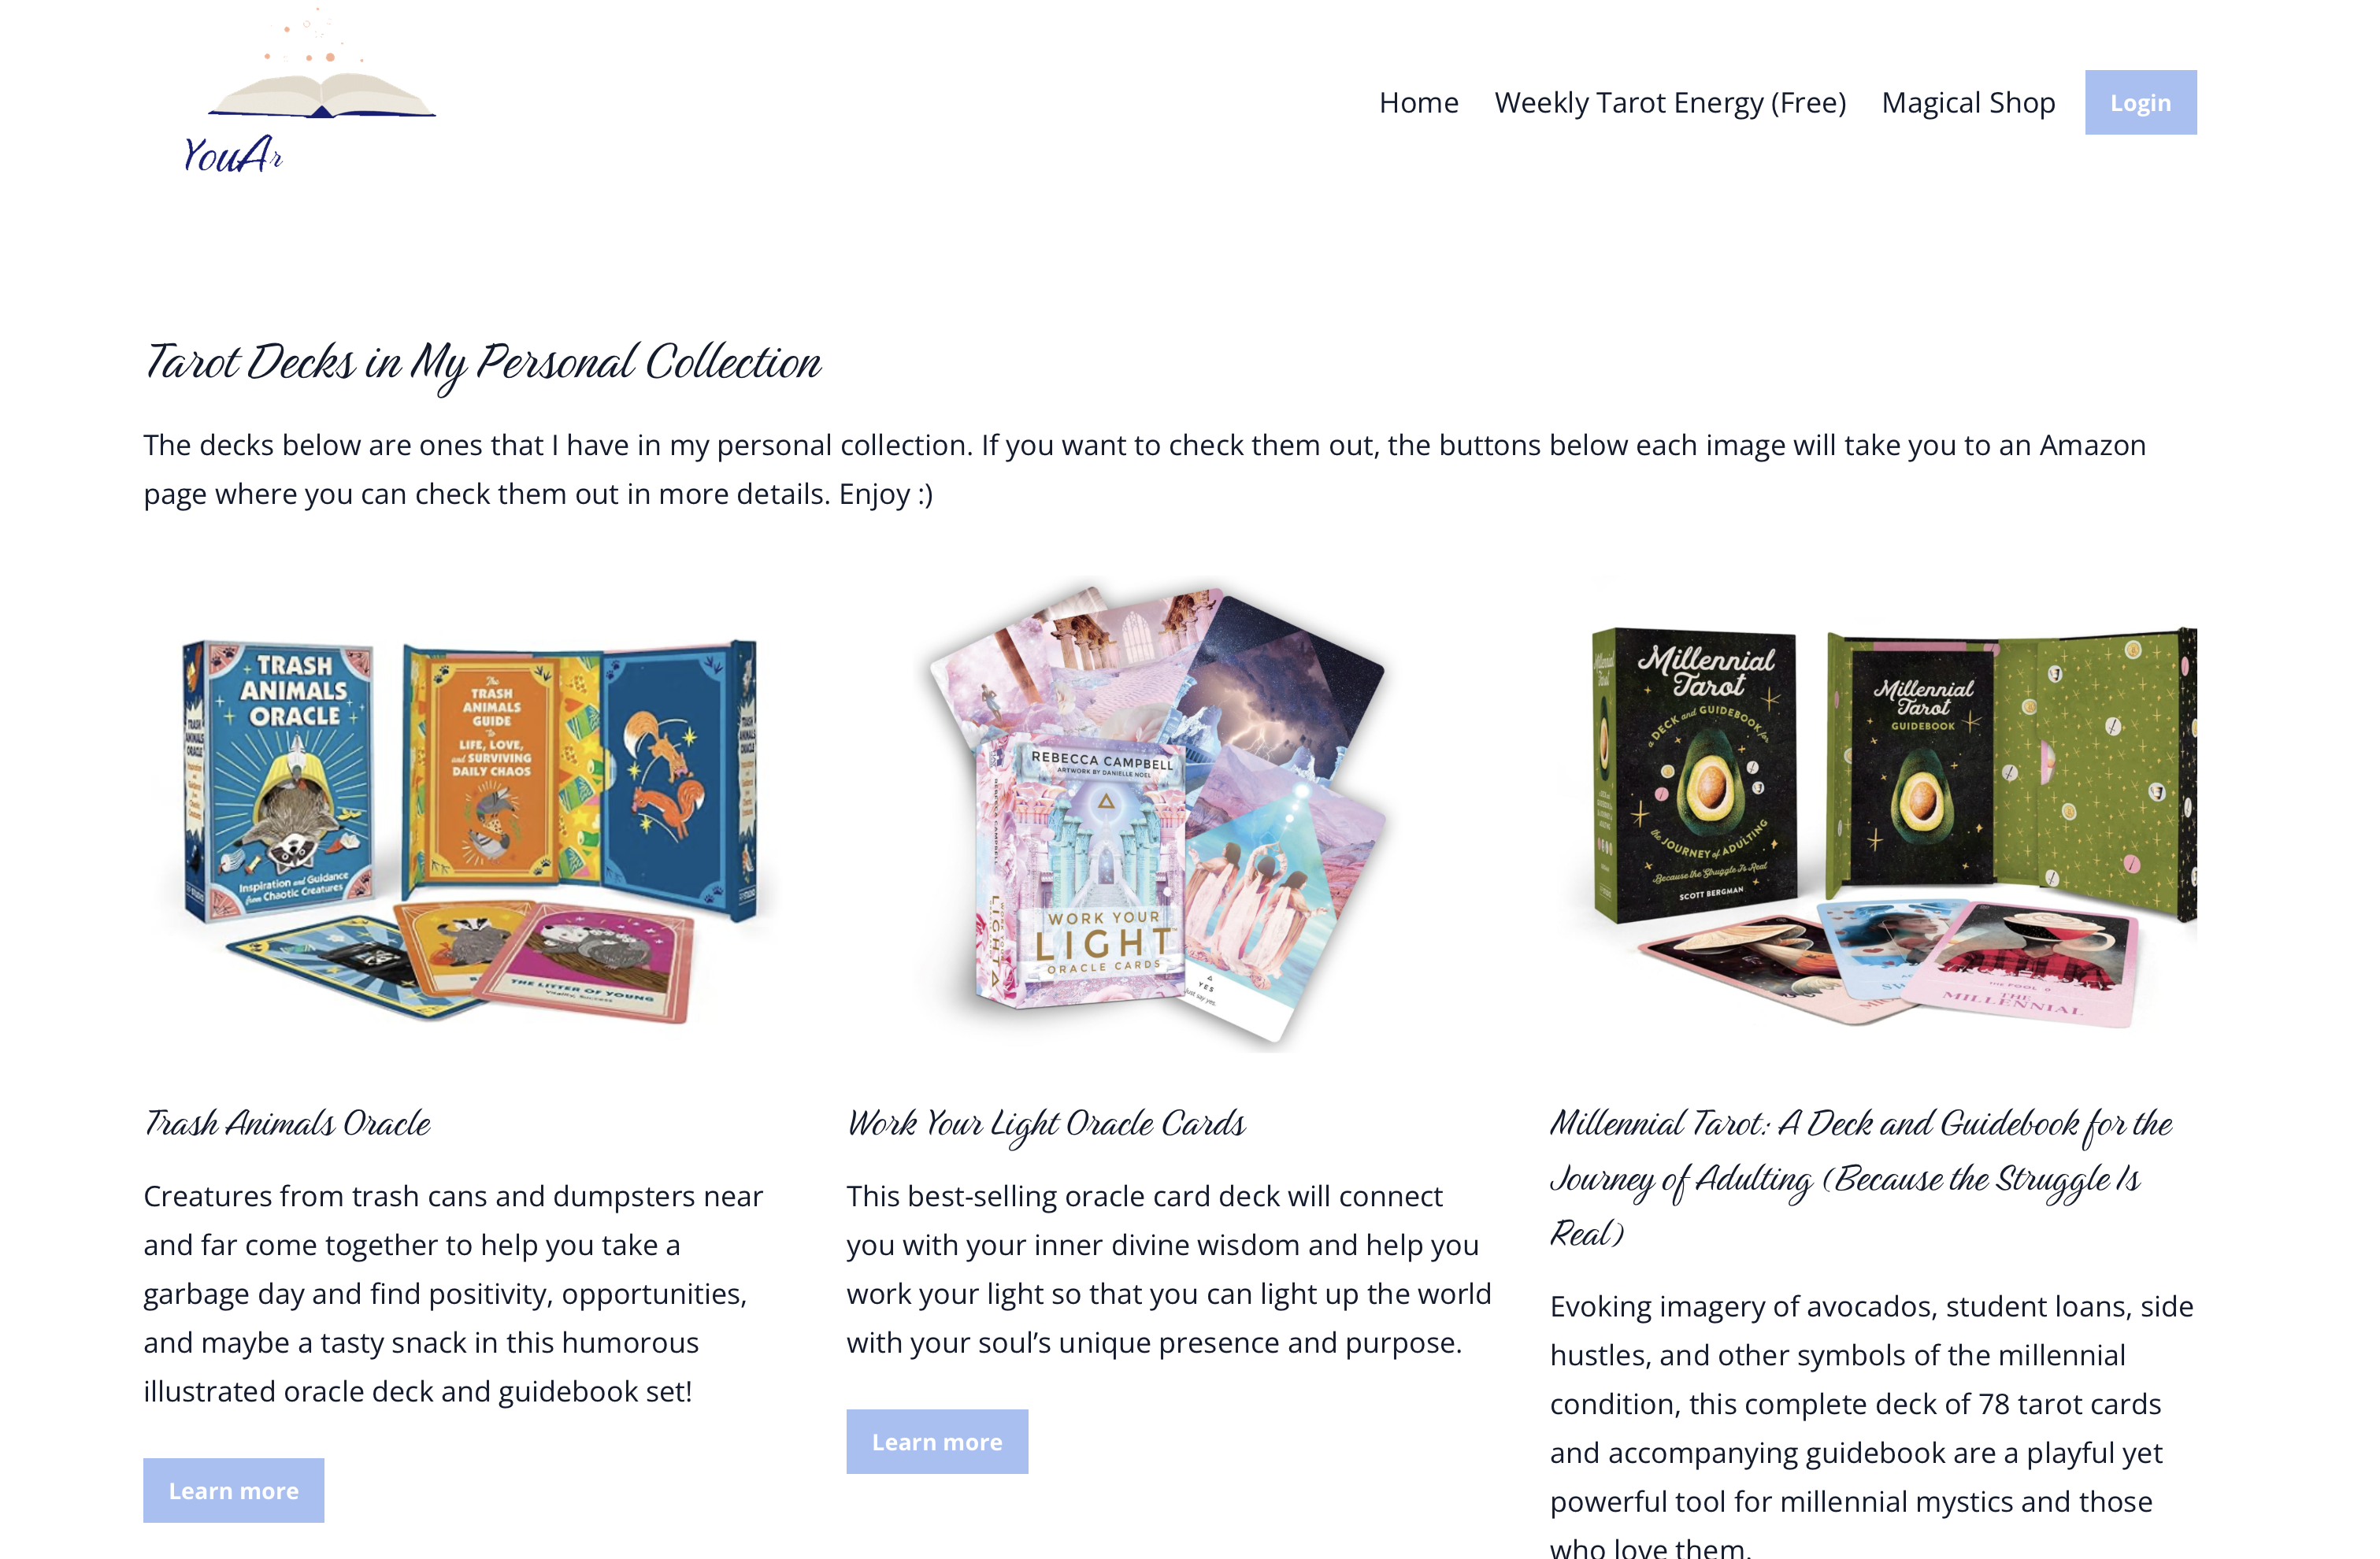
Task: Open the Home menu item
Action: 1418,103
